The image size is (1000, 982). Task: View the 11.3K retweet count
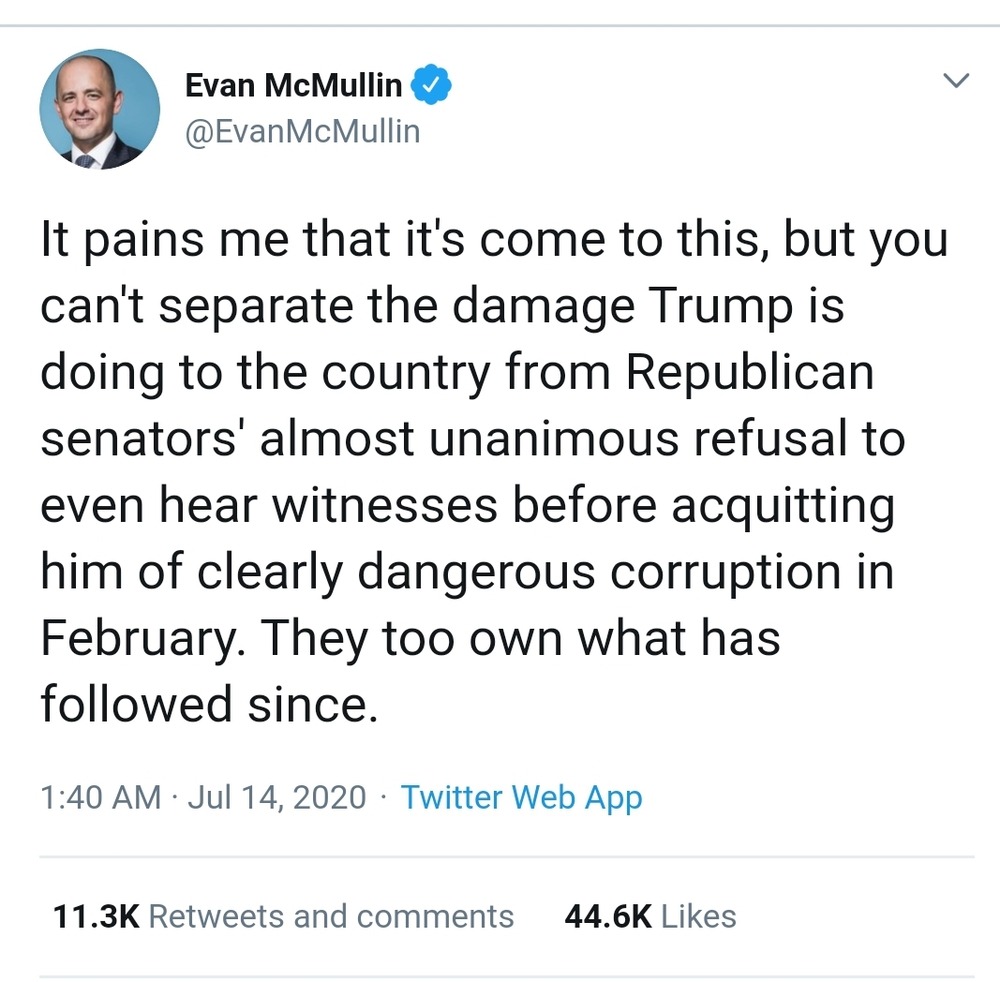[x=96, y=917]
